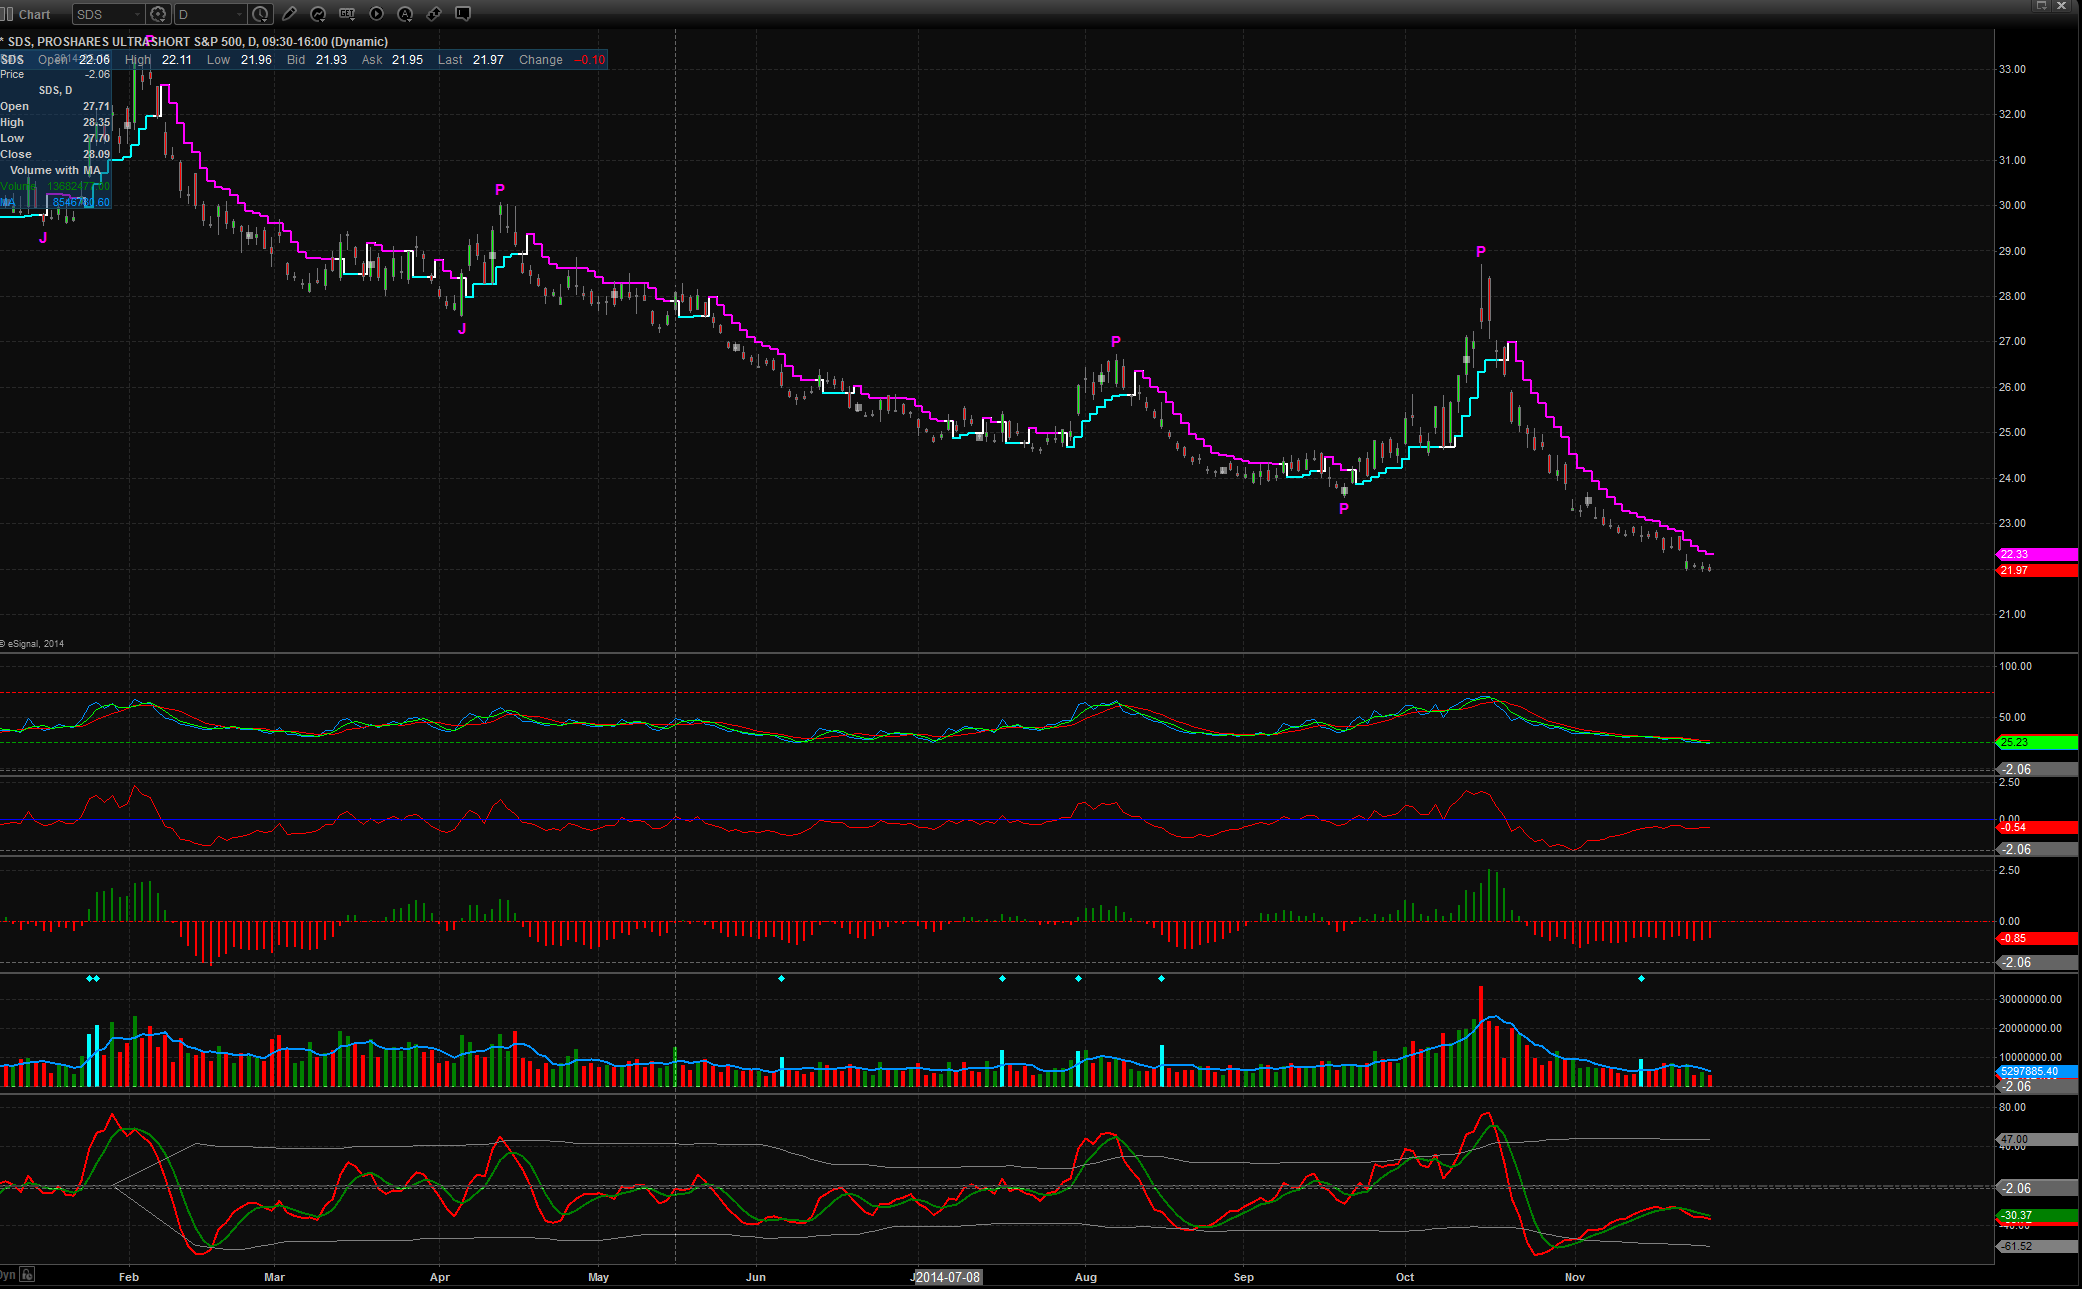Click the Dyn mode label
Image resolution: width=2082 pixels, height=1289 pixels.
point(8,1275)
